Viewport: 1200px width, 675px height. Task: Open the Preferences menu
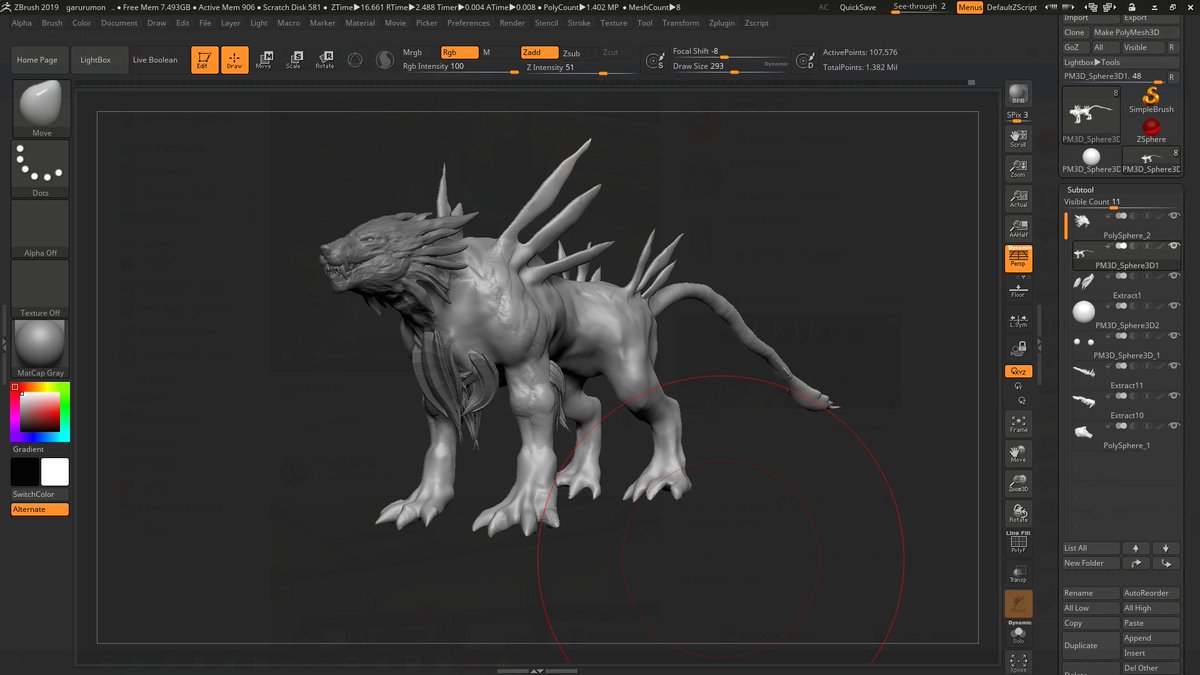point(469,22)
